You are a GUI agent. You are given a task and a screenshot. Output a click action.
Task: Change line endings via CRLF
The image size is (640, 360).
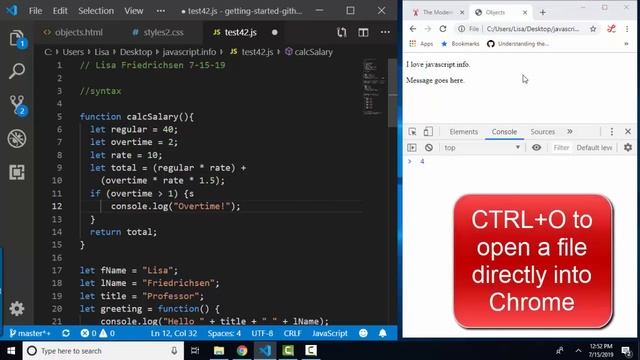pyautogui.click(x=292, y=333)
